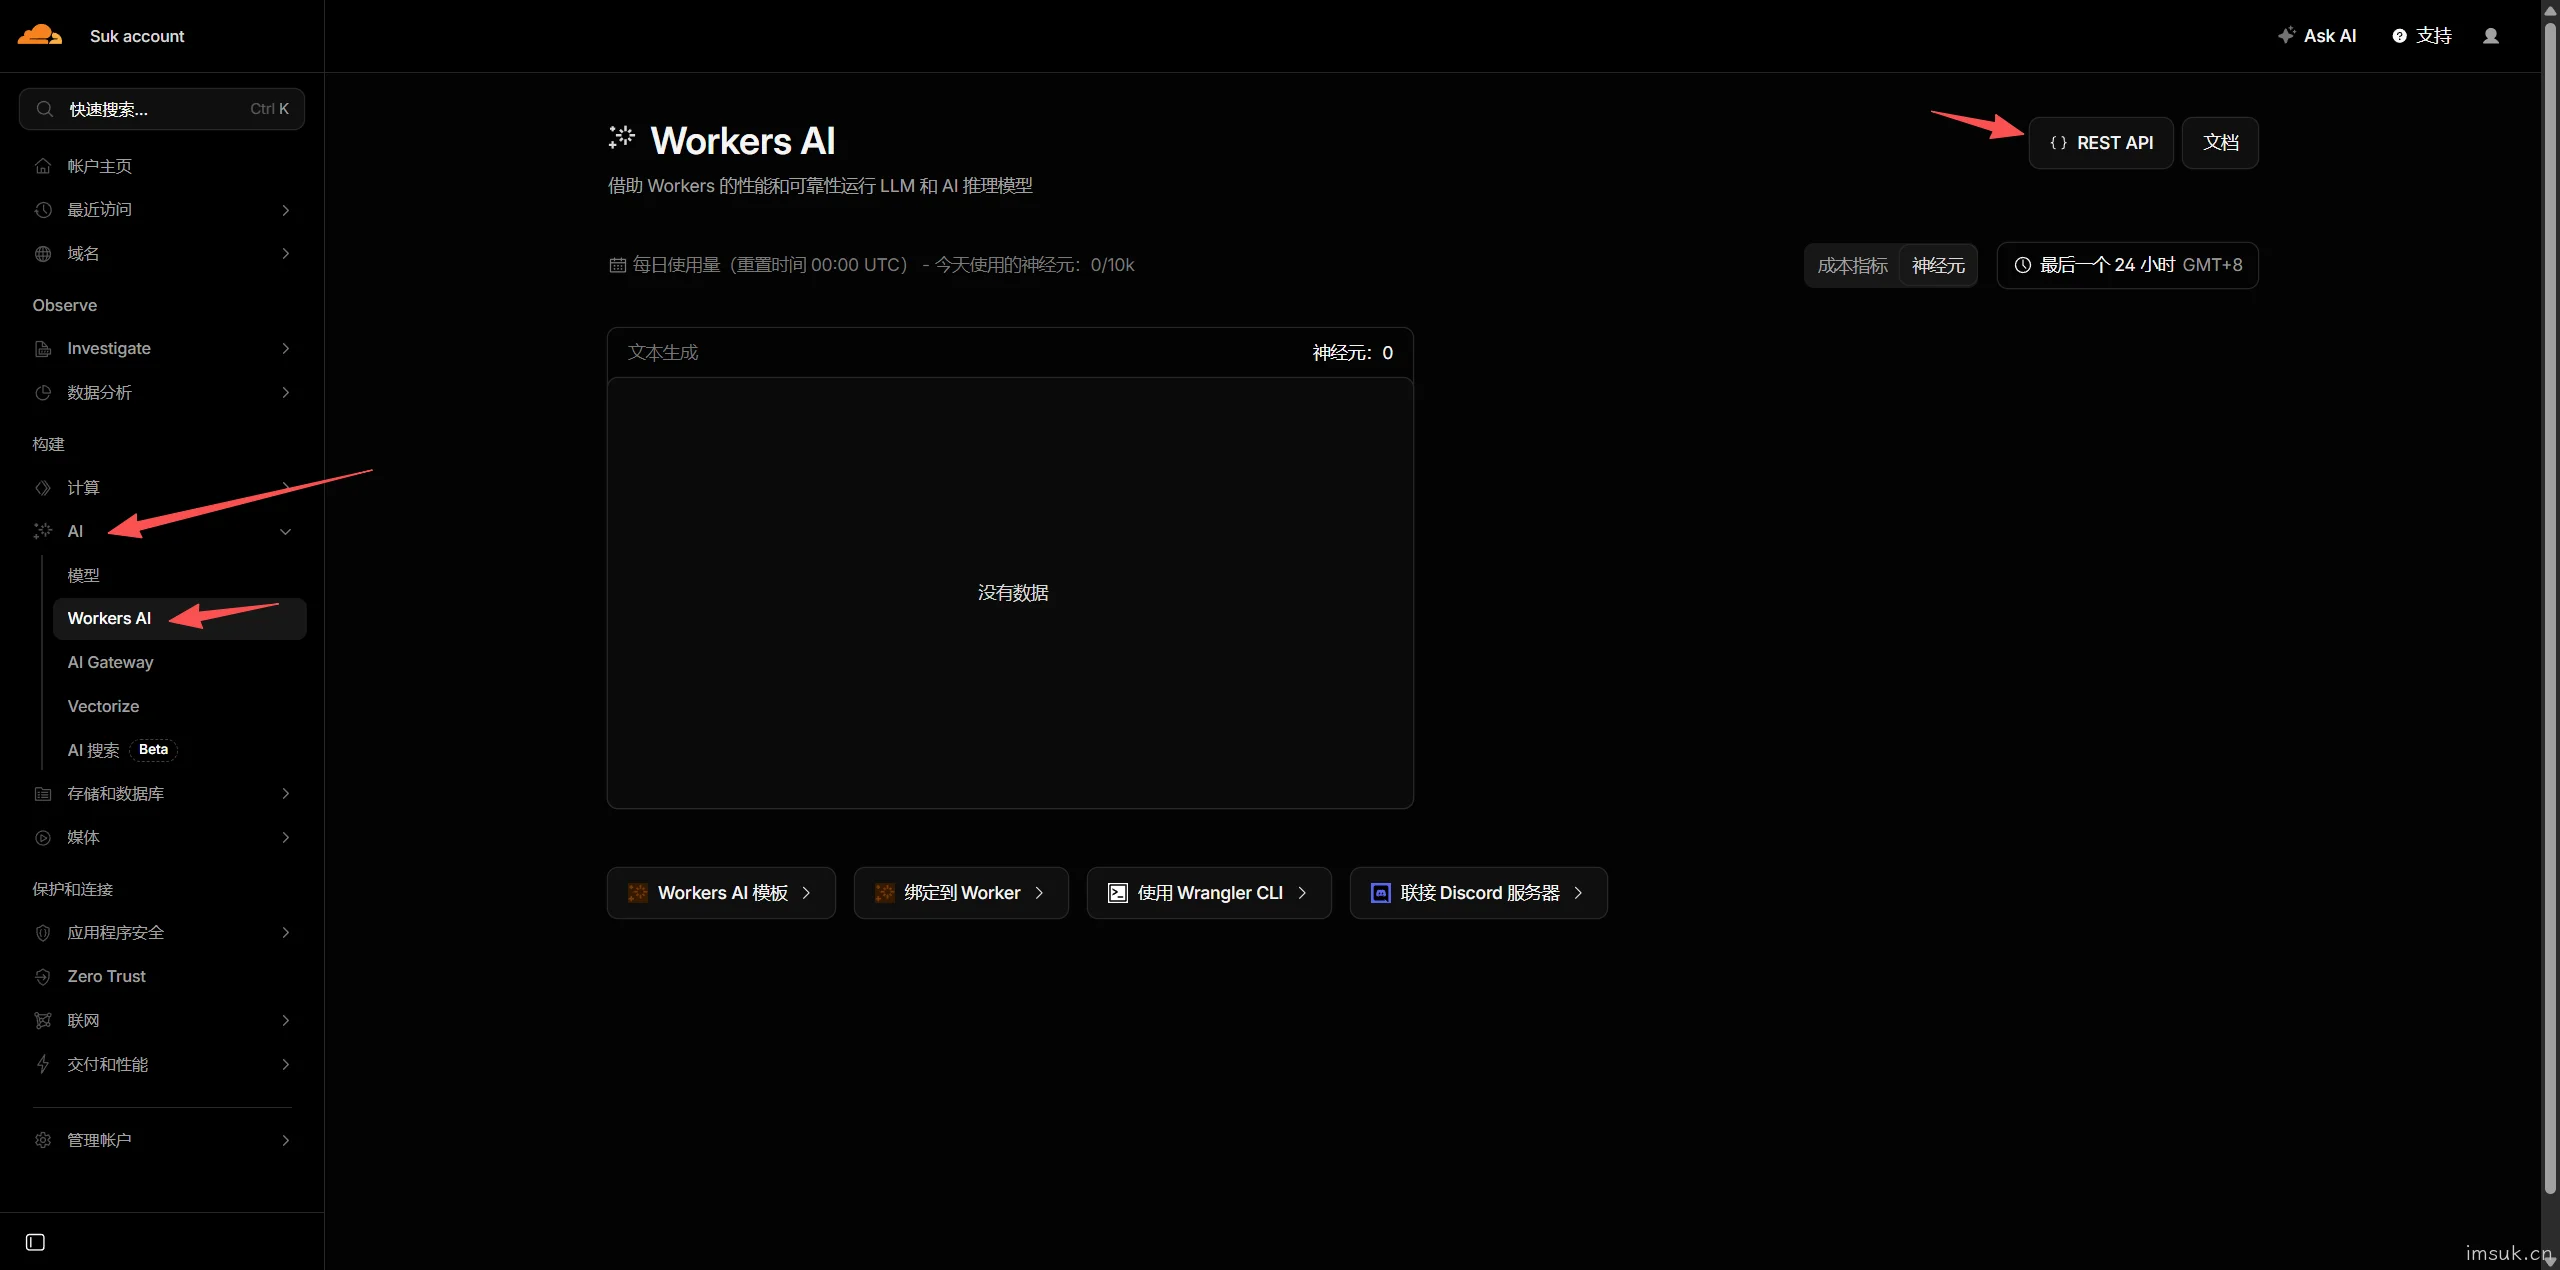2560x1270 pixels.
Task: Expand 管理帐户 chevron
Action: coord(286,1140)
